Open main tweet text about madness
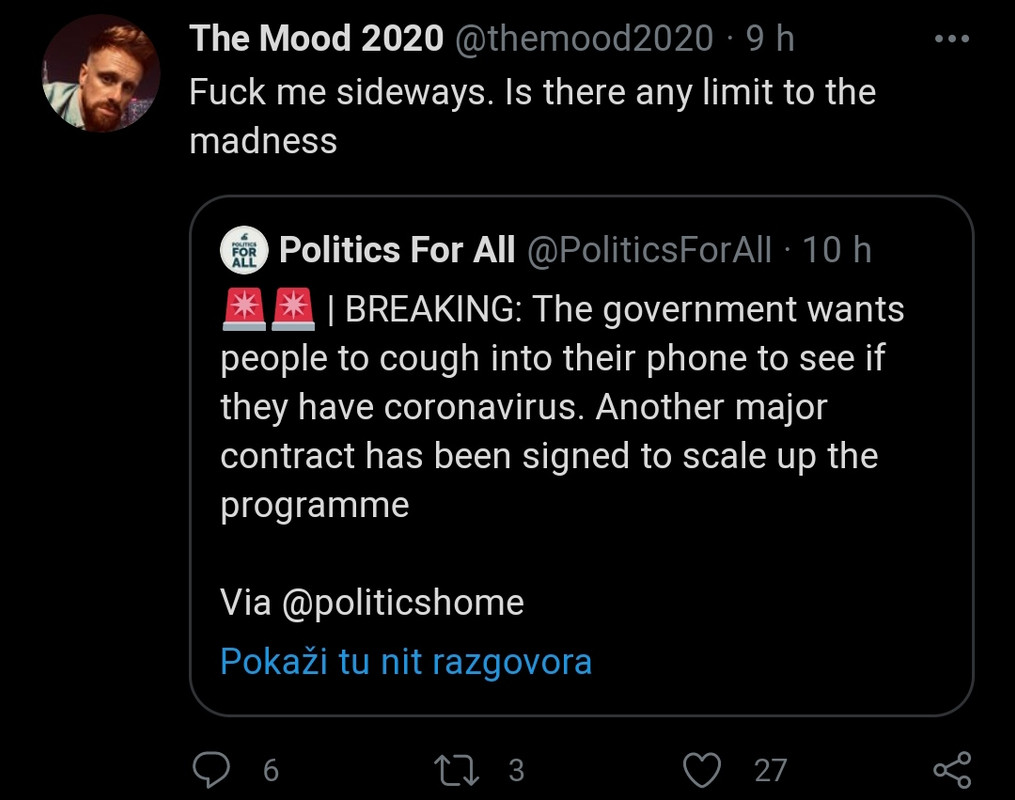This screenshot has width=1015, height=800. coord(533,117)
